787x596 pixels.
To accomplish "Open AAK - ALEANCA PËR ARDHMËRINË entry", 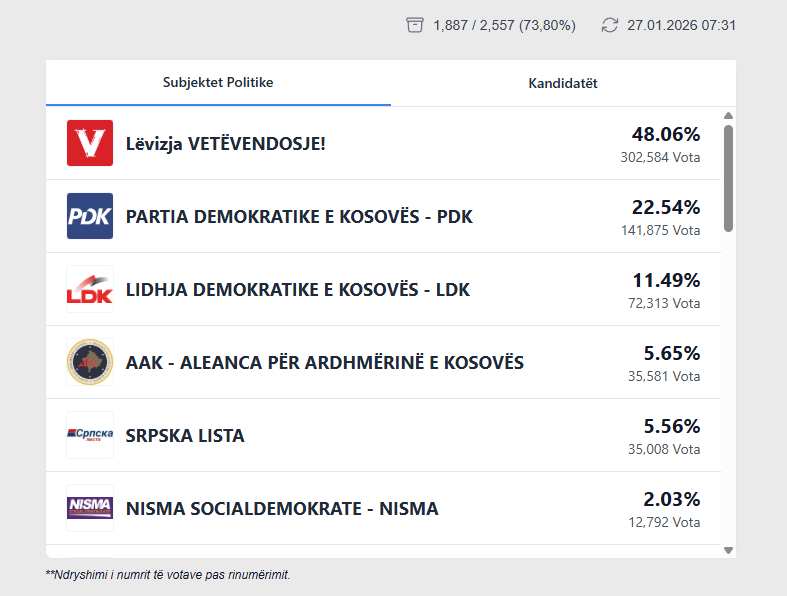I will click(x=325, y=363).
